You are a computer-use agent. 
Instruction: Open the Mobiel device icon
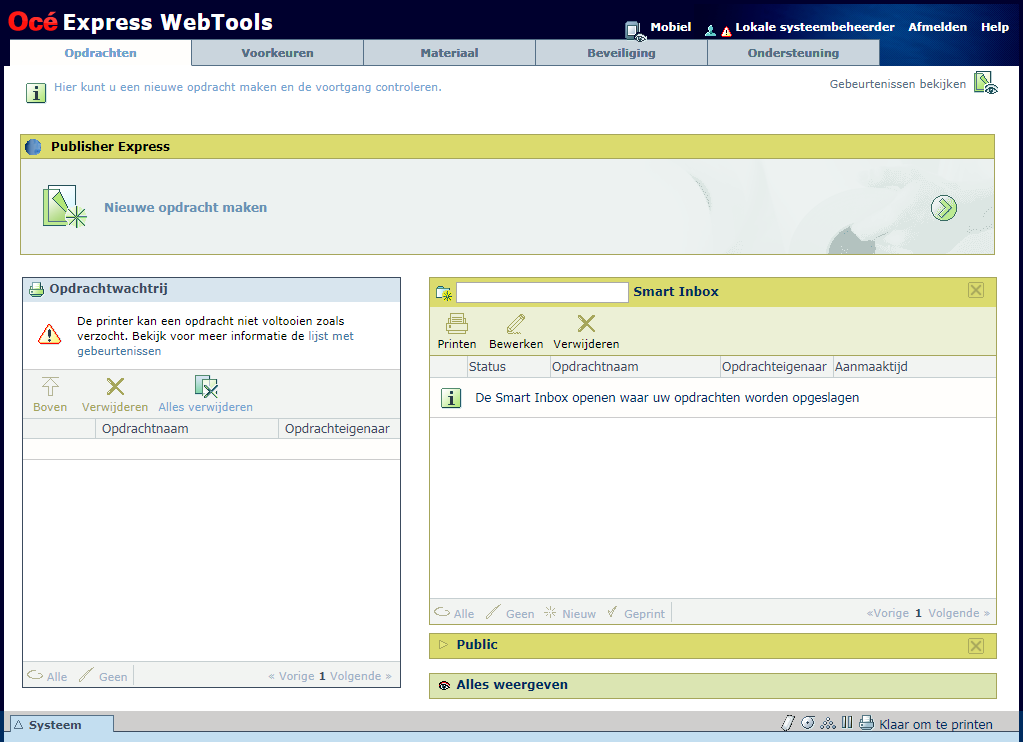coord(635,31)
